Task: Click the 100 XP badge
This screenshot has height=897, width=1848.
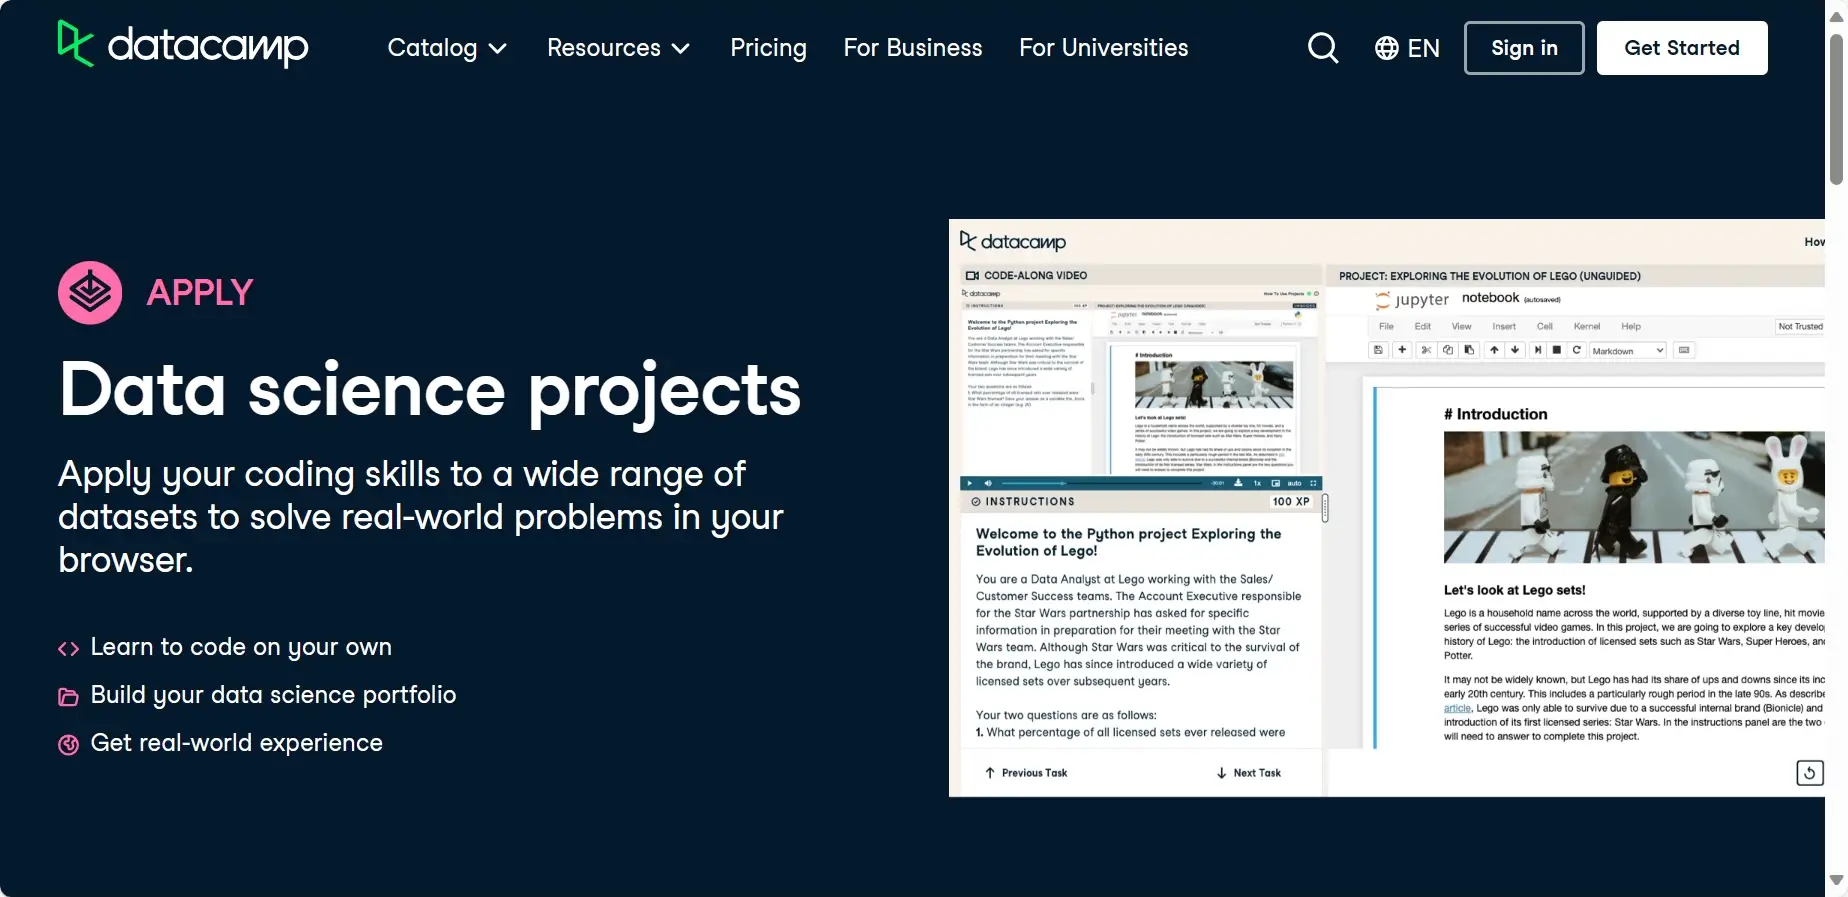Action: [x=1291, y=502]
